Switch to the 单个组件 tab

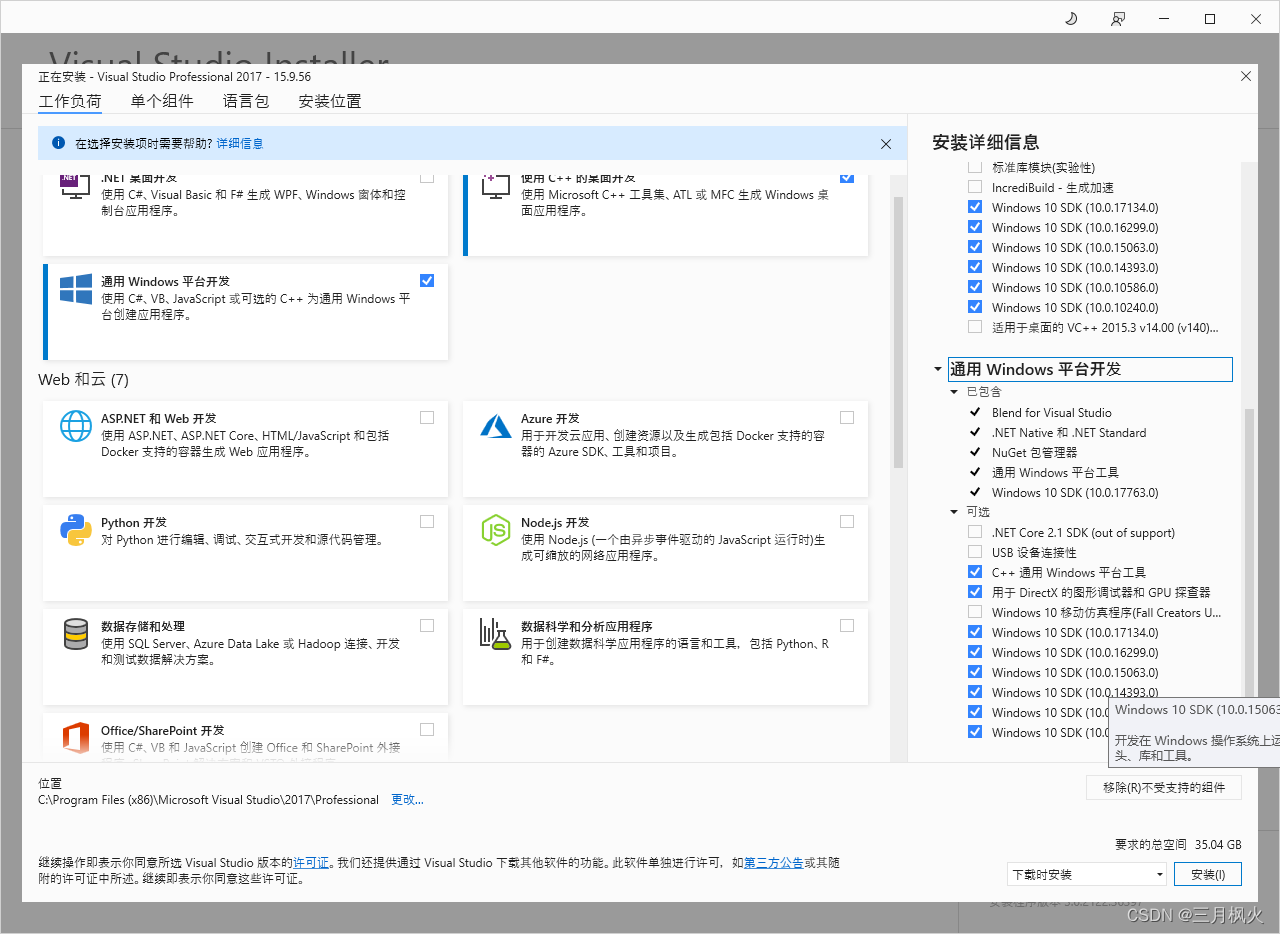click(x=162, y=101)
